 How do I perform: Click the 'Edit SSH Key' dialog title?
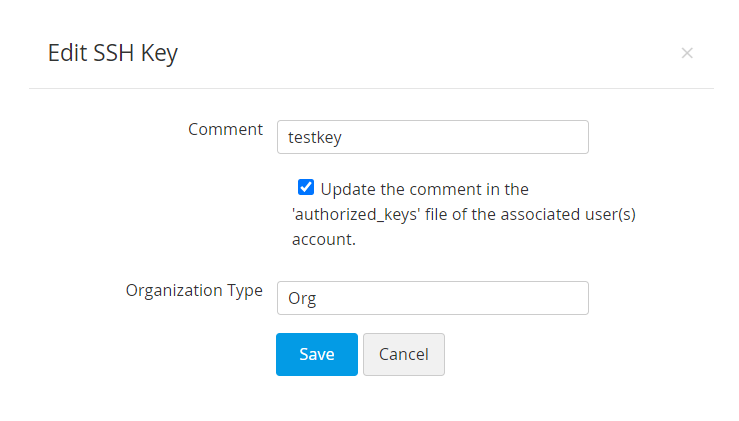[112, 53]
